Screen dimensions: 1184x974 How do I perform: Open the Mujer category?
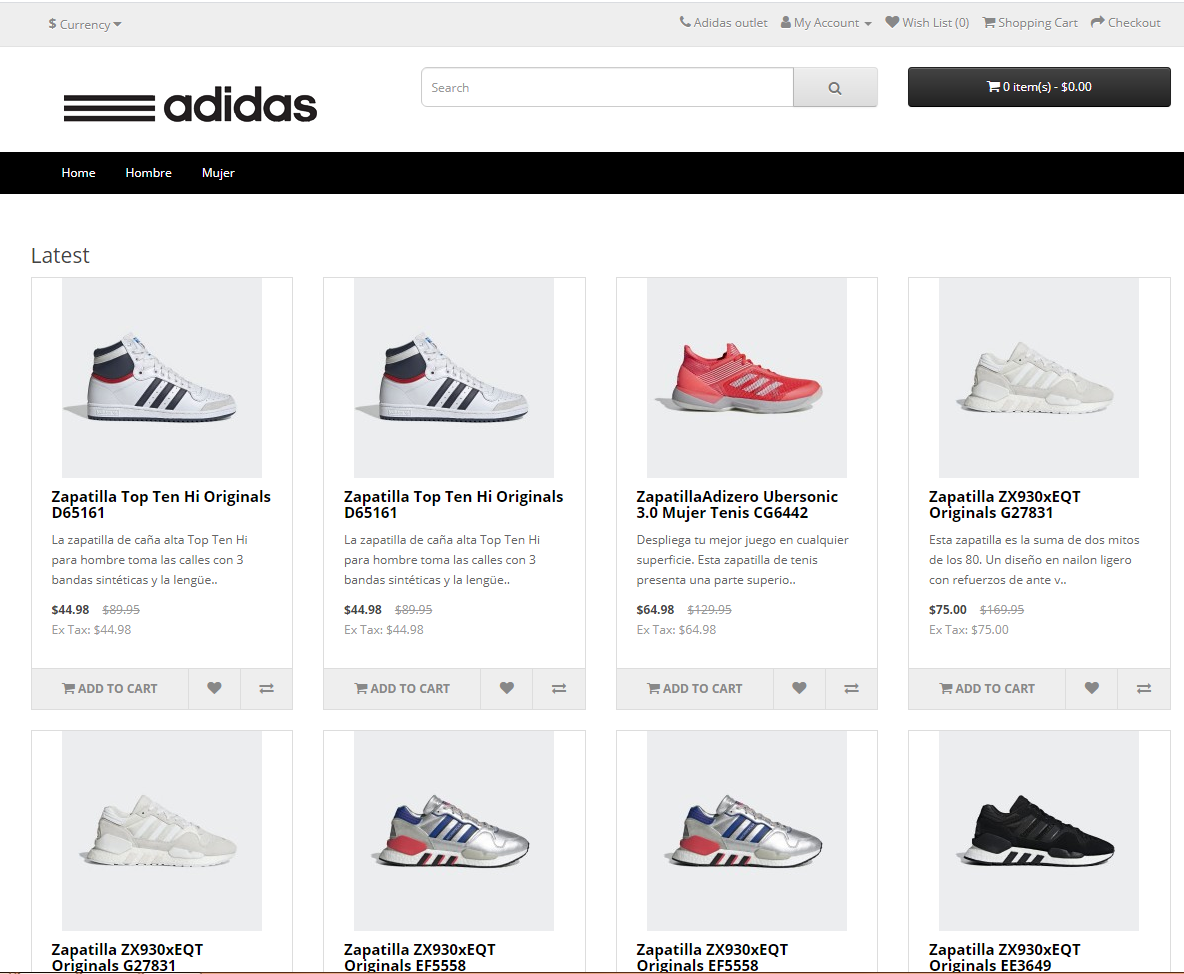coord(218,173)
